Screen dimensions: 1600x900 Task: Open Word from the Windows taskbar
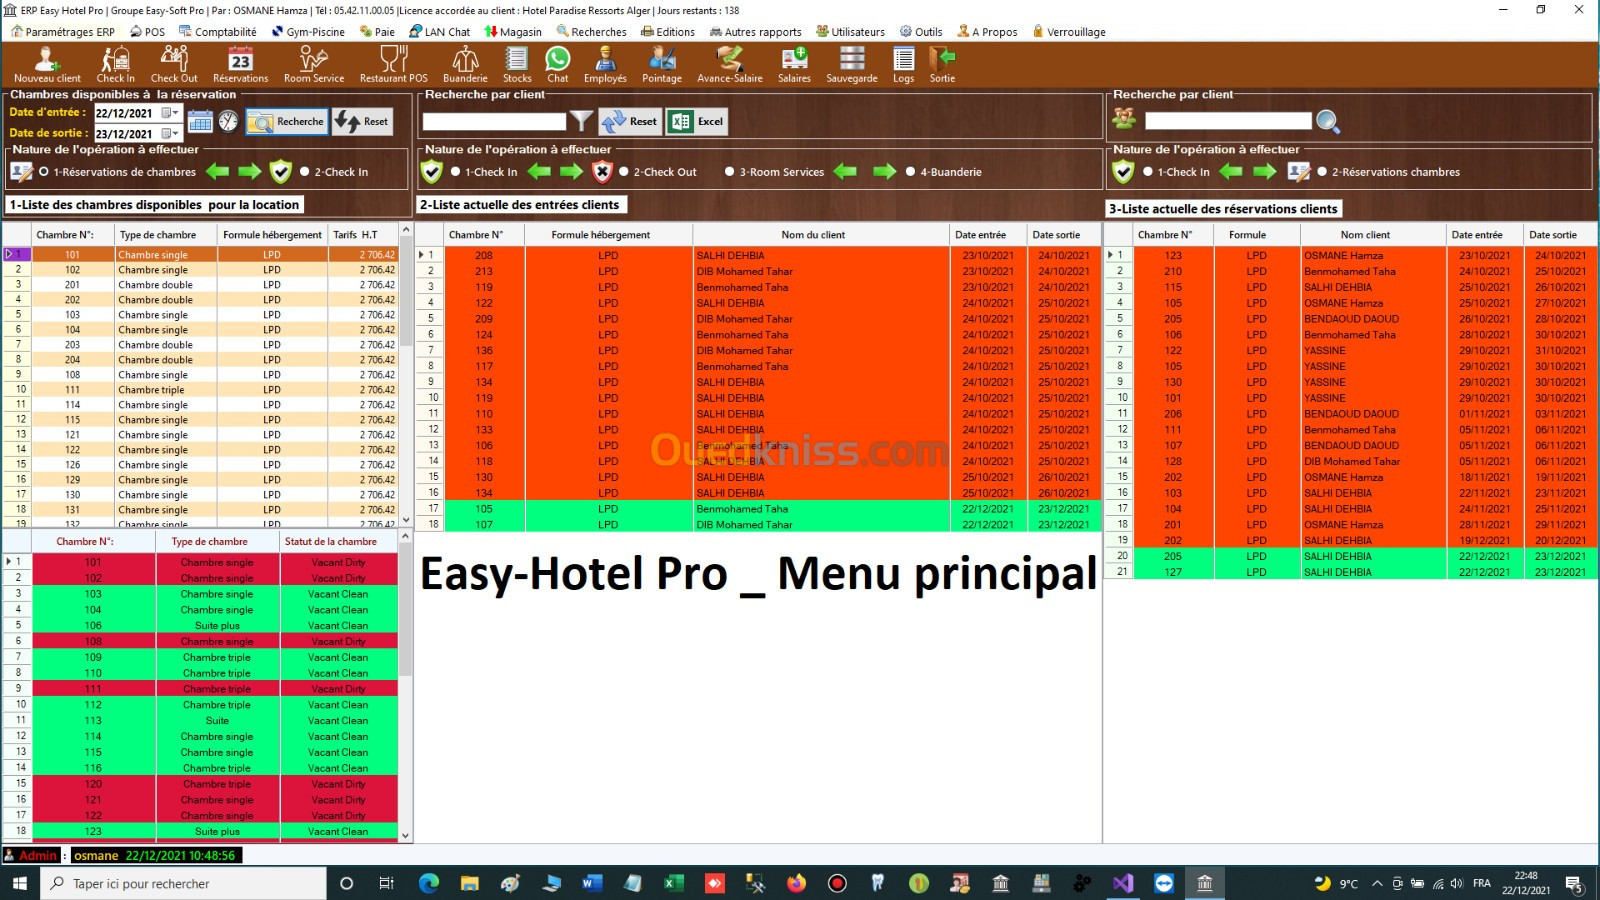pyautogui.click(x=592, y=883)
